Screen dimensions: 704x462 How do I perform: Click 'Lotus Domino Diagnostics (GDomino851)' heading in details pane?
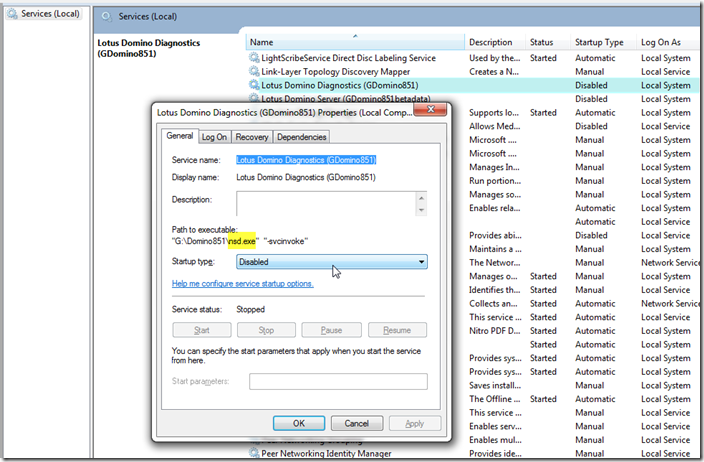point(149,48)
